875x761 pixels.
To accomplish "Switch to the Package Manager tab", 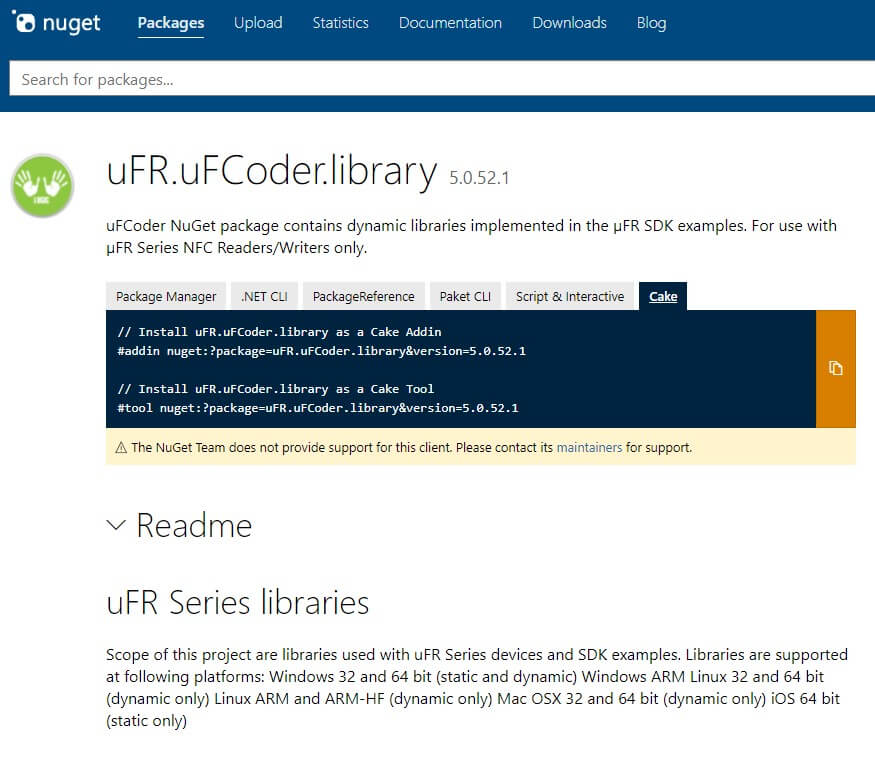I will 166,296.
